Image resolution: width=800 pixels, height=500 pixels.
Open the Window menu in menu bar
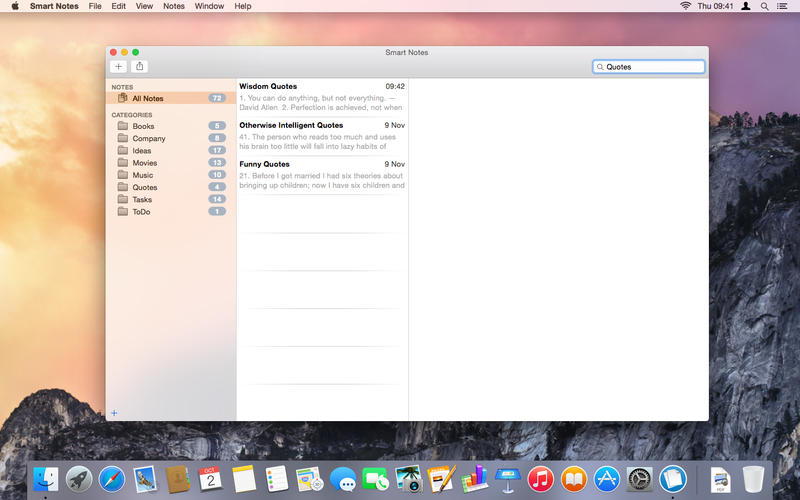coord(209,6)
